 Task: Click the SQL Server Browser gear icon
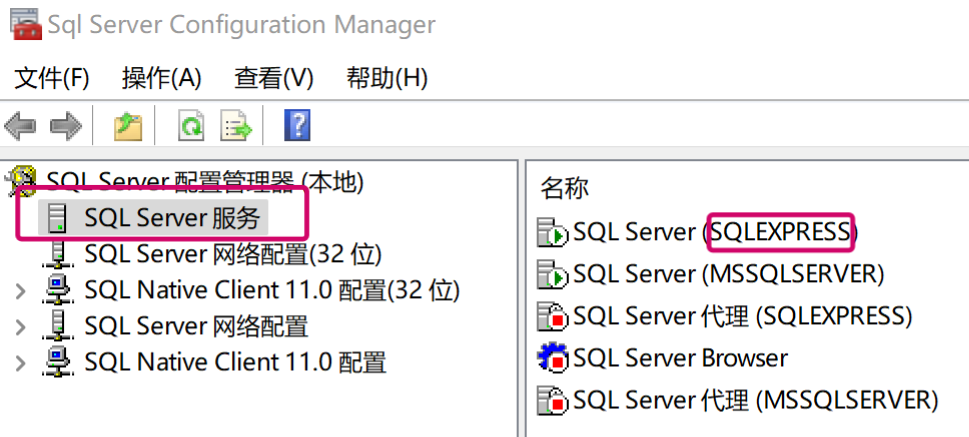(552, 359)
